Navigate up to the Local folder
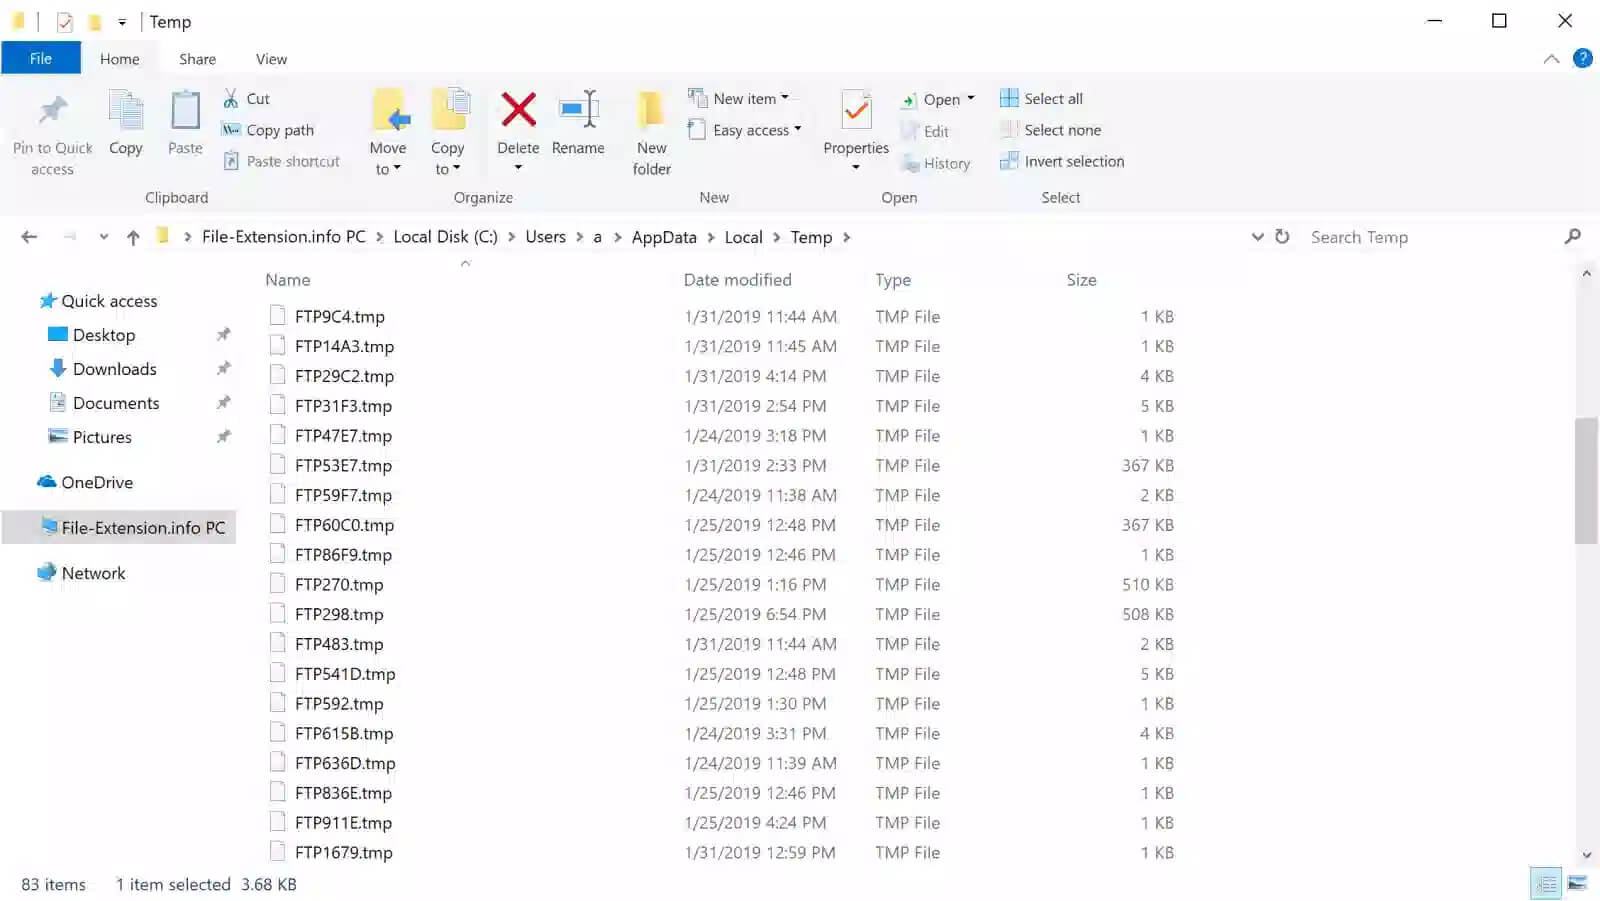 click(x=132, y=237)
